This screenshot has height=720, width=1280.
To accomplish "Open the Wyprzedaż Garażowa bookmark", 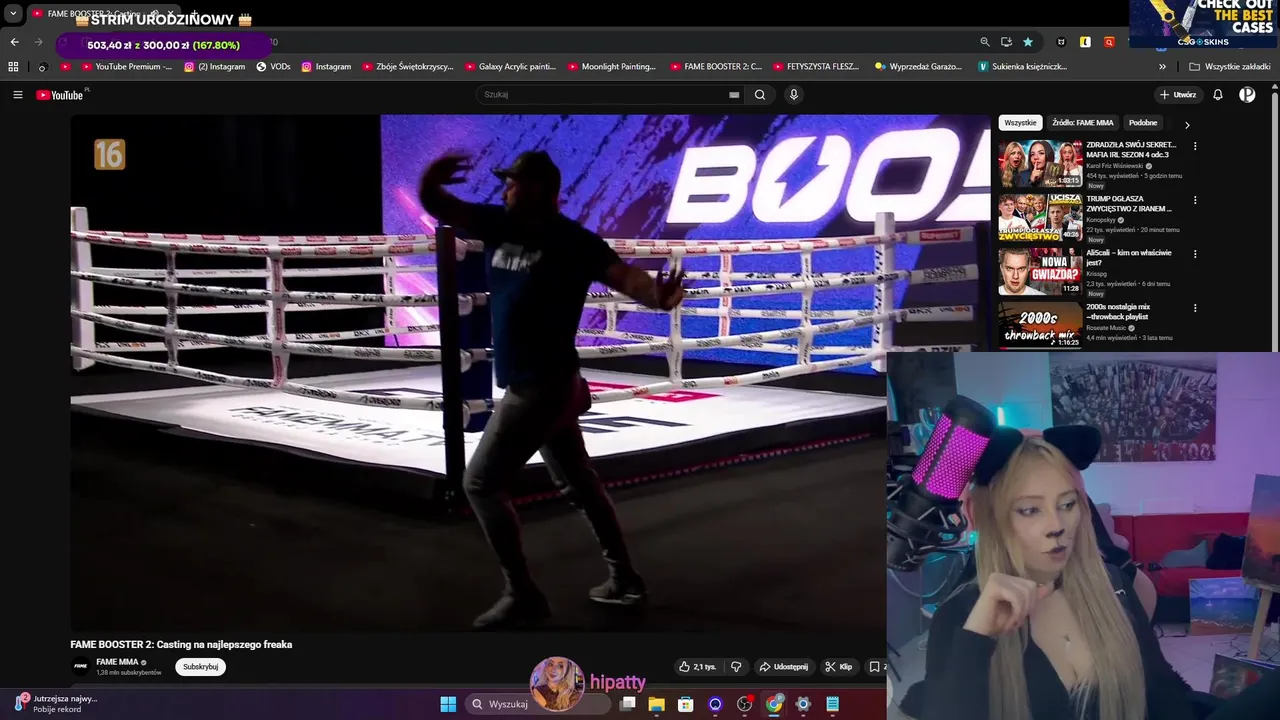I will click(x=918, y=67).
